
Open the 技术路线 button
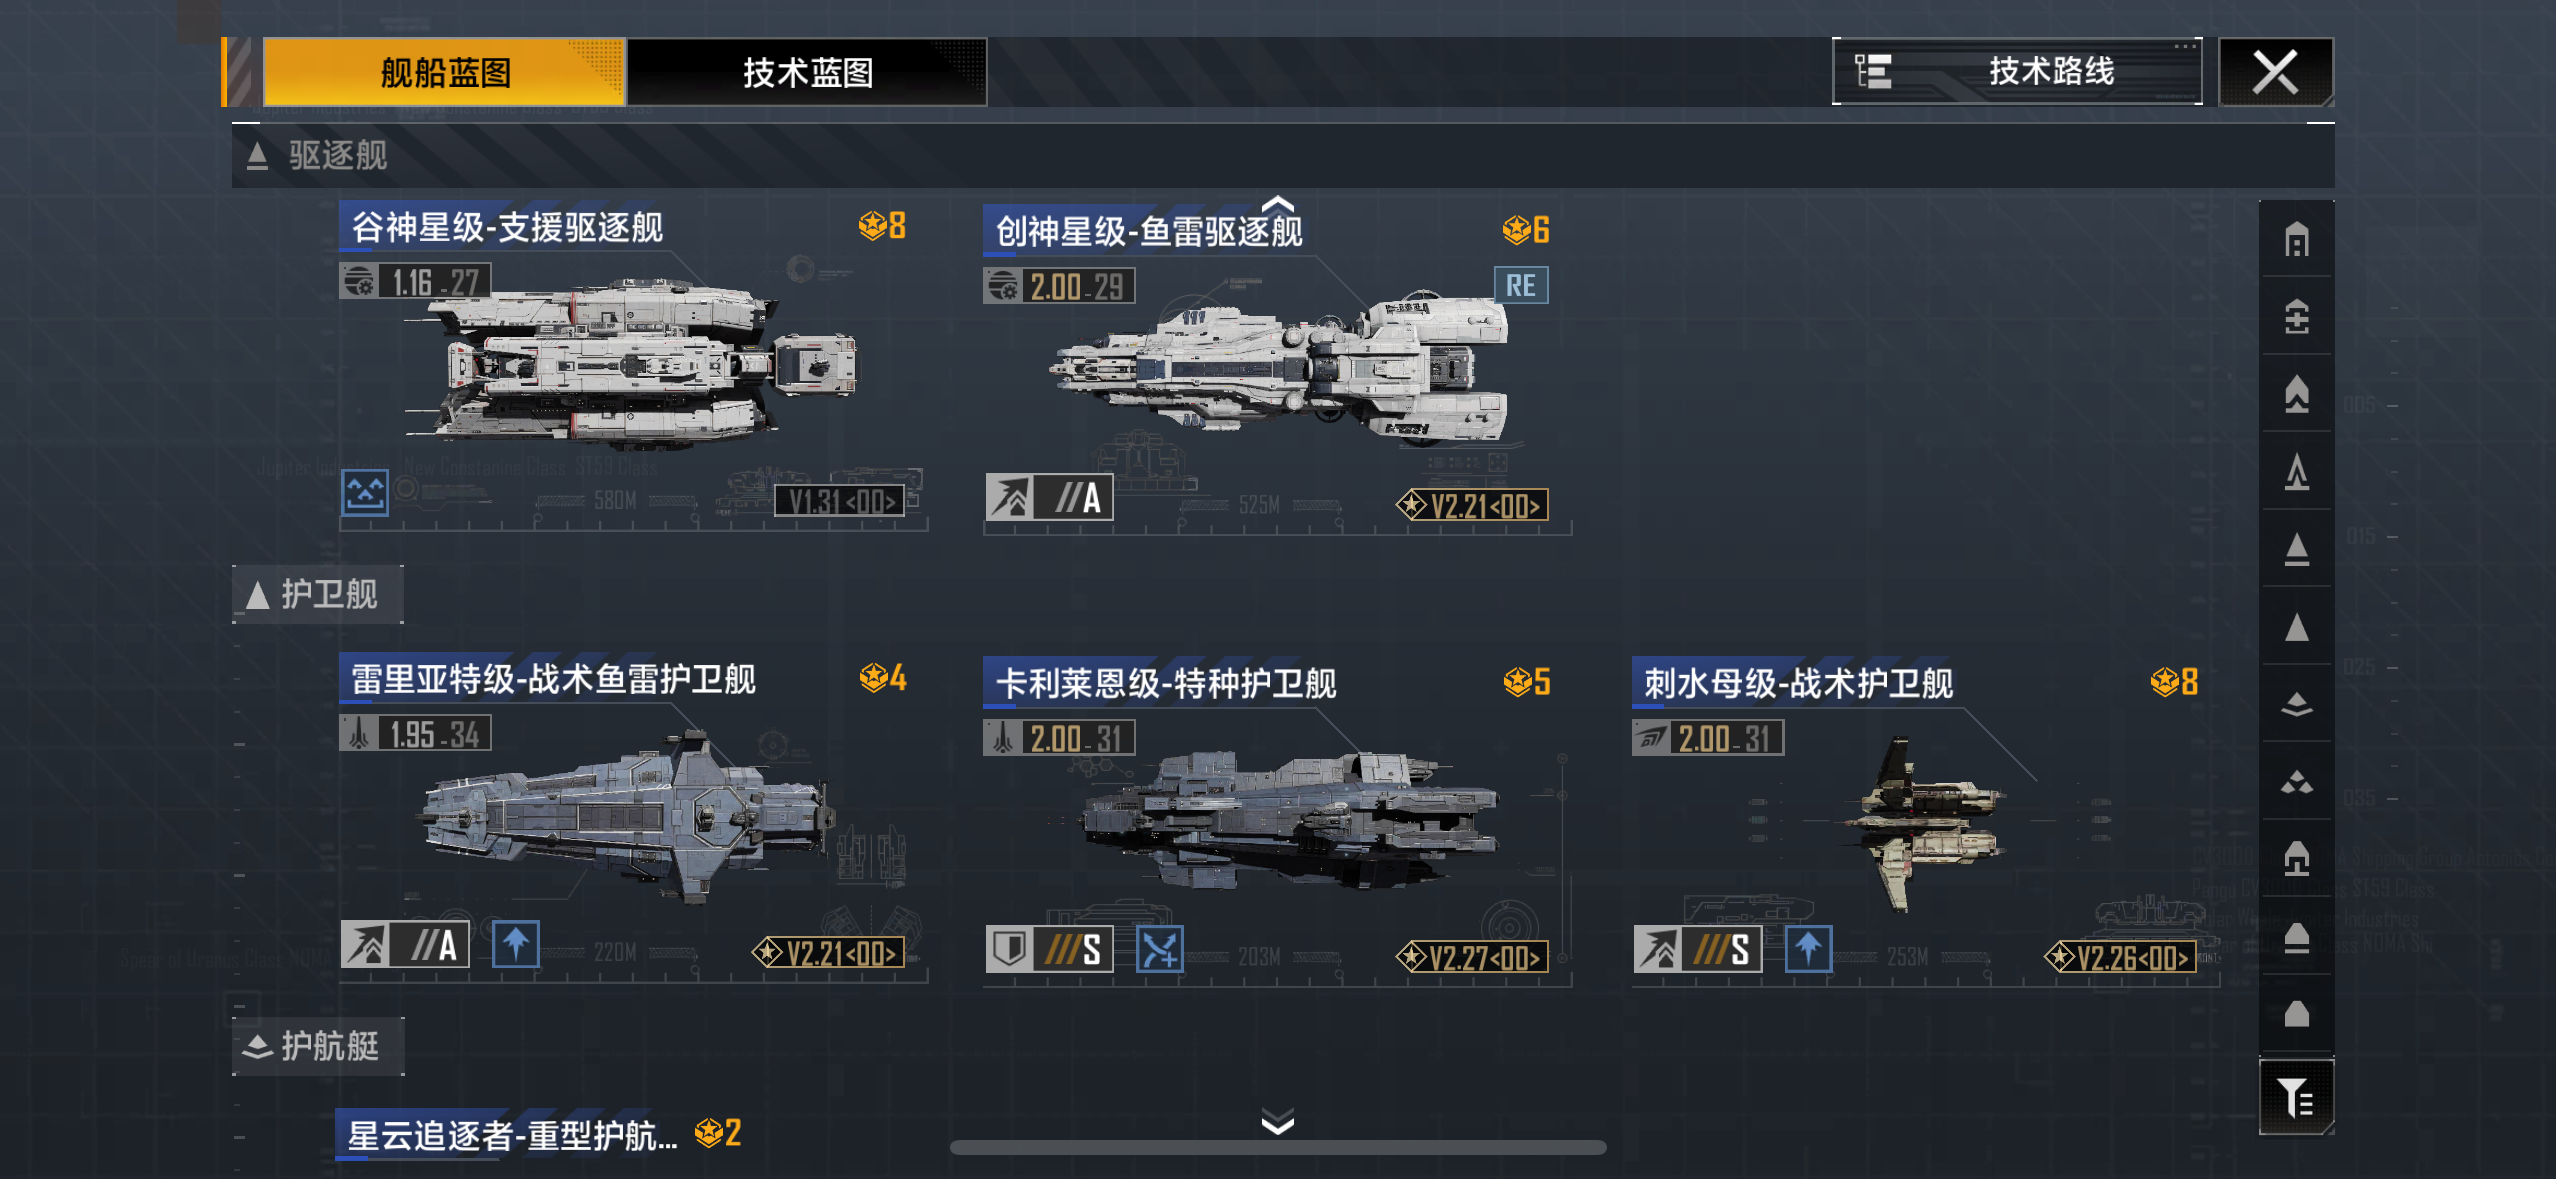tap(2017, 71)
